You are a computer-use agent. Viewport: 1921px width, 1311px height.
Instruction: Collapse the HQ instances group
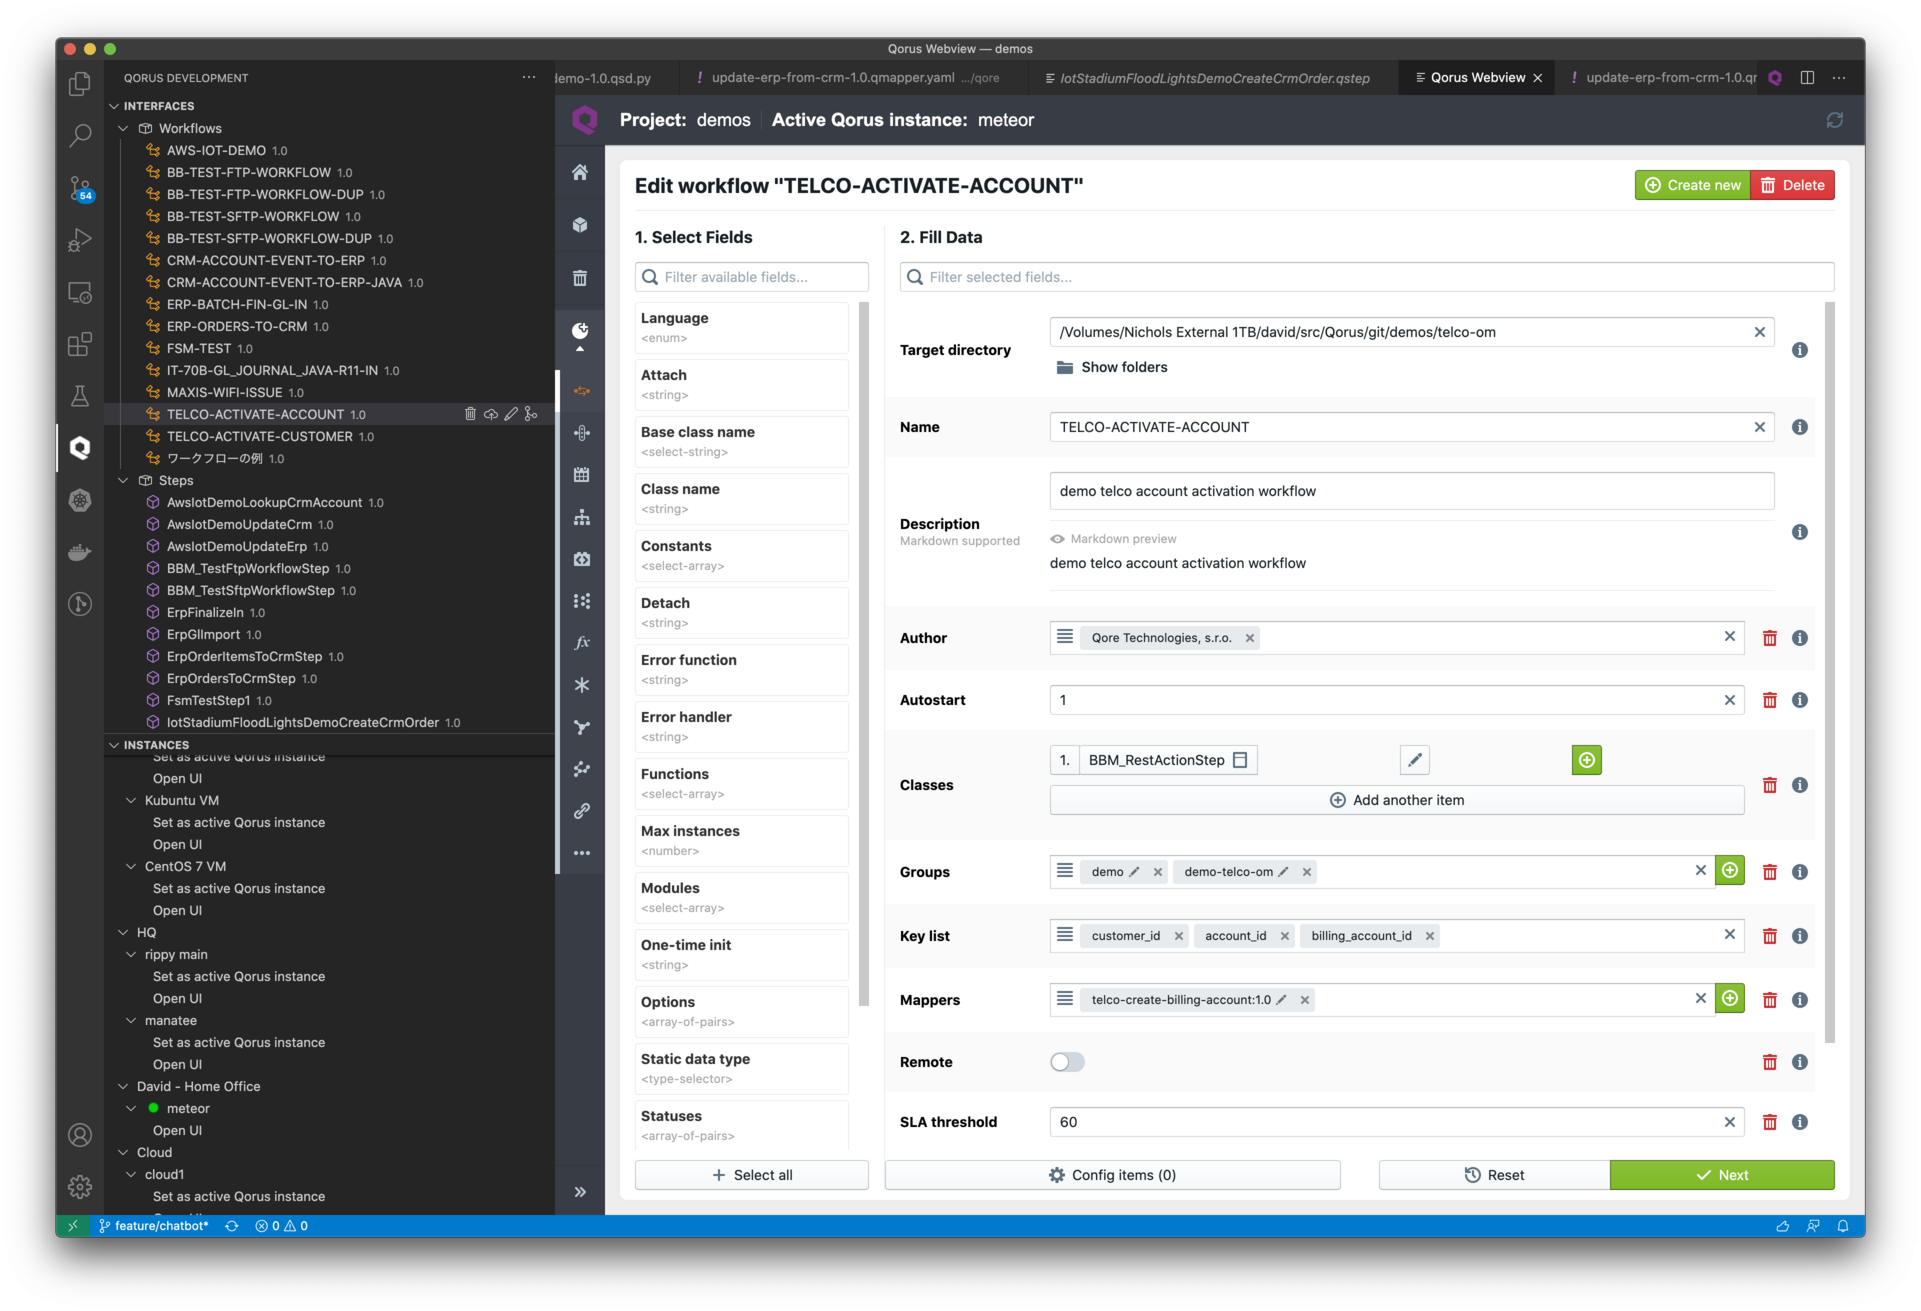point(124,932)
